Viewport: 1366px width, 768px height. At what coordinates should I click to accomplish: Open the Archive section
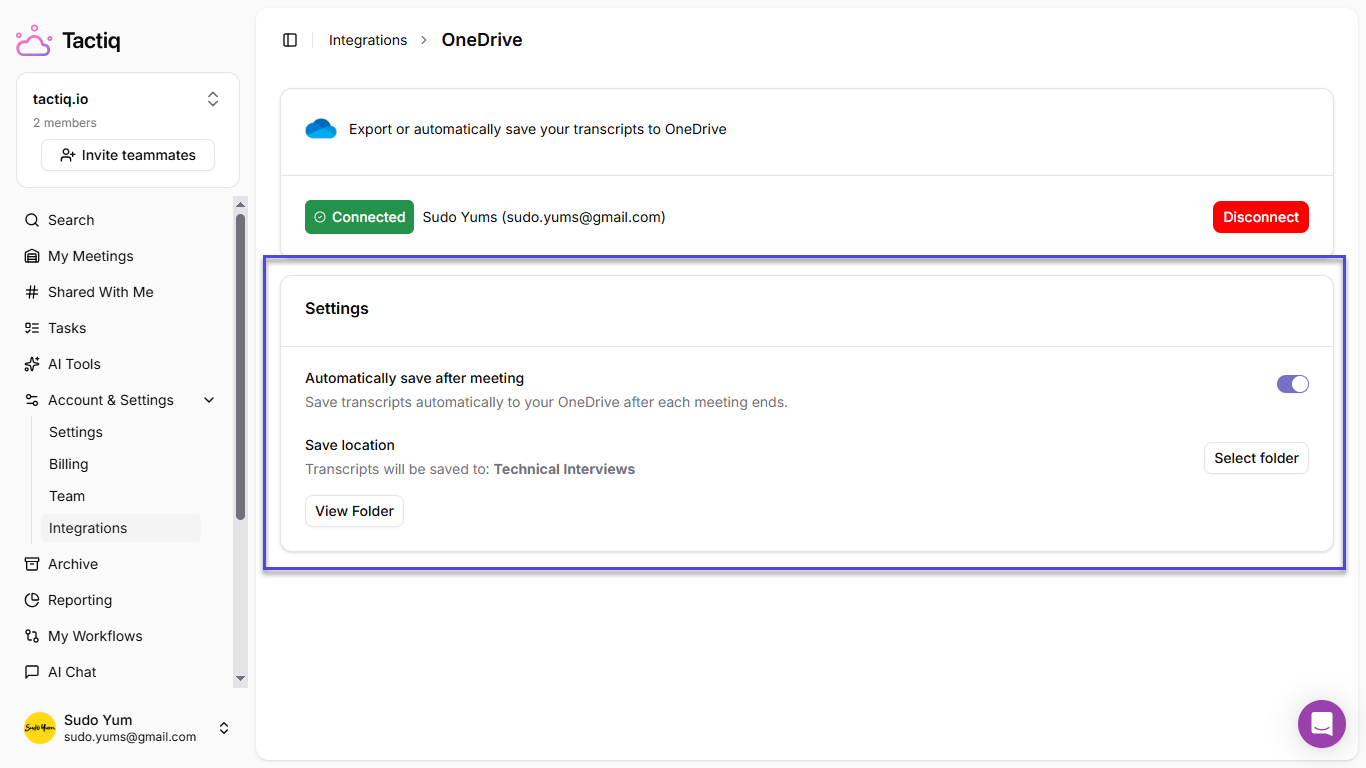click(74, 563)
